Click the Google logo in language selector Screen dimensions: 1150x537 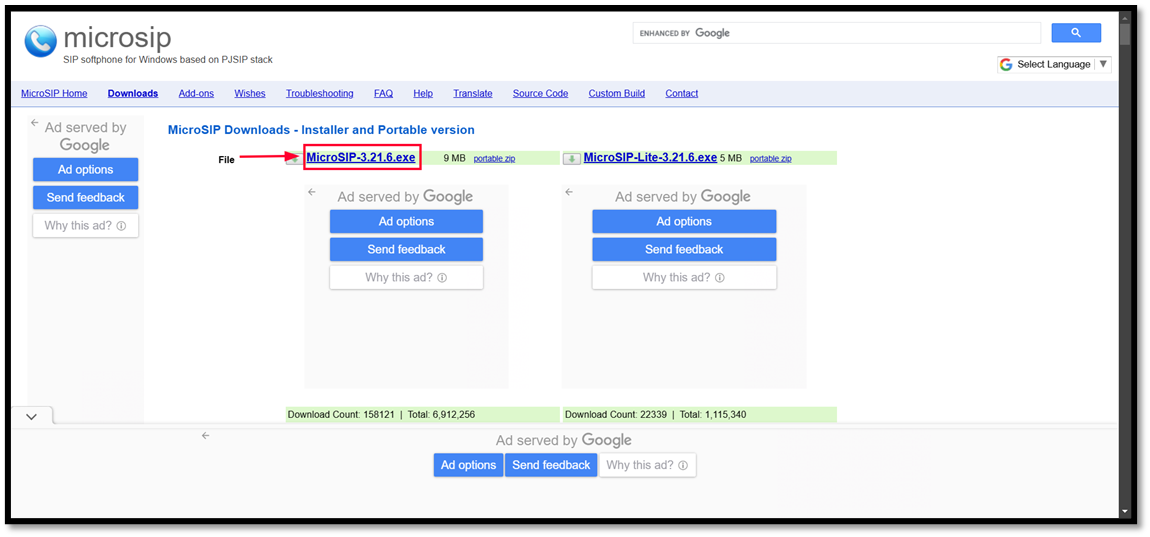pos(1006,64)
